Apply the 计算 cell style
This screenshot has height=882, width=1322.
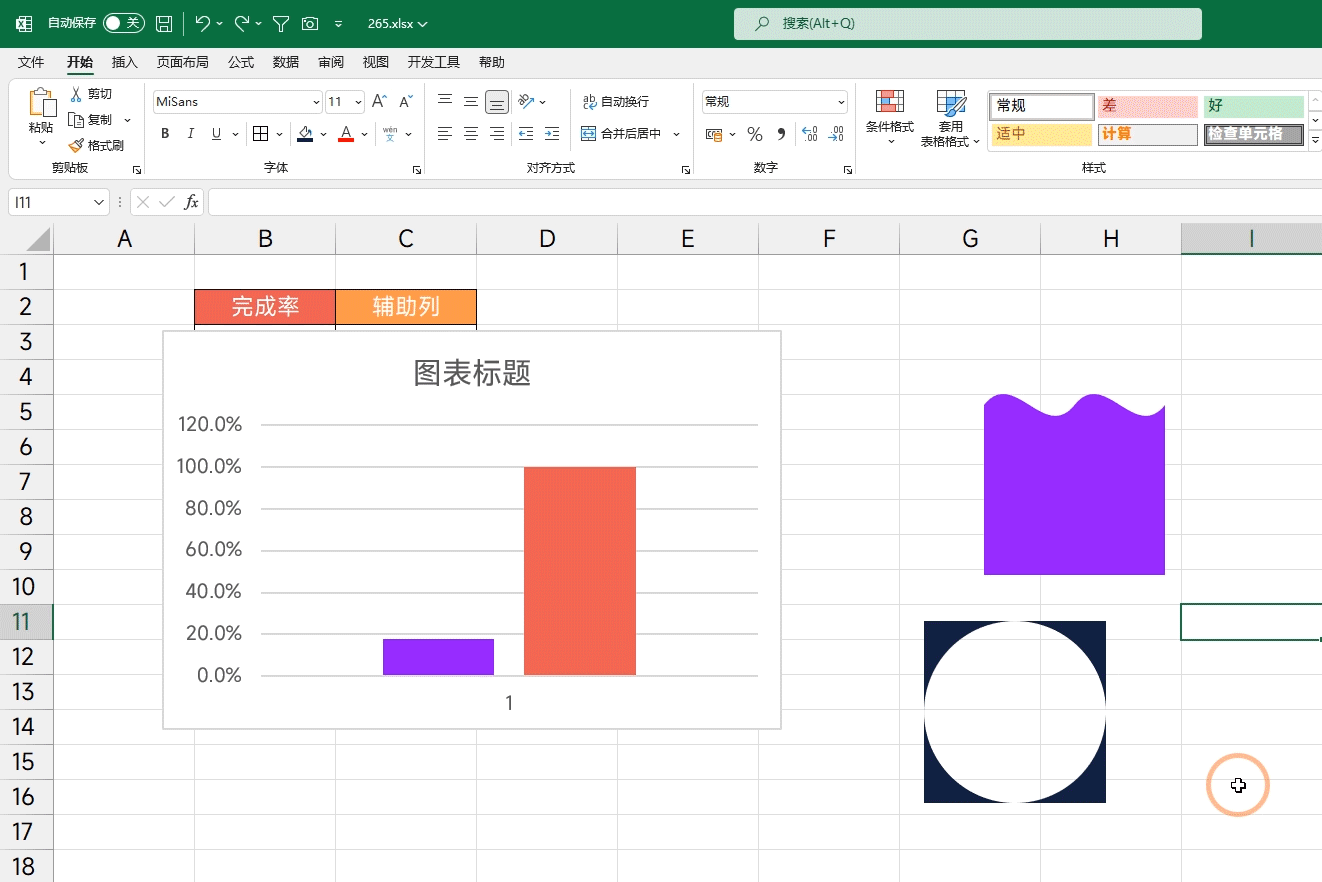click(1147, 134)
